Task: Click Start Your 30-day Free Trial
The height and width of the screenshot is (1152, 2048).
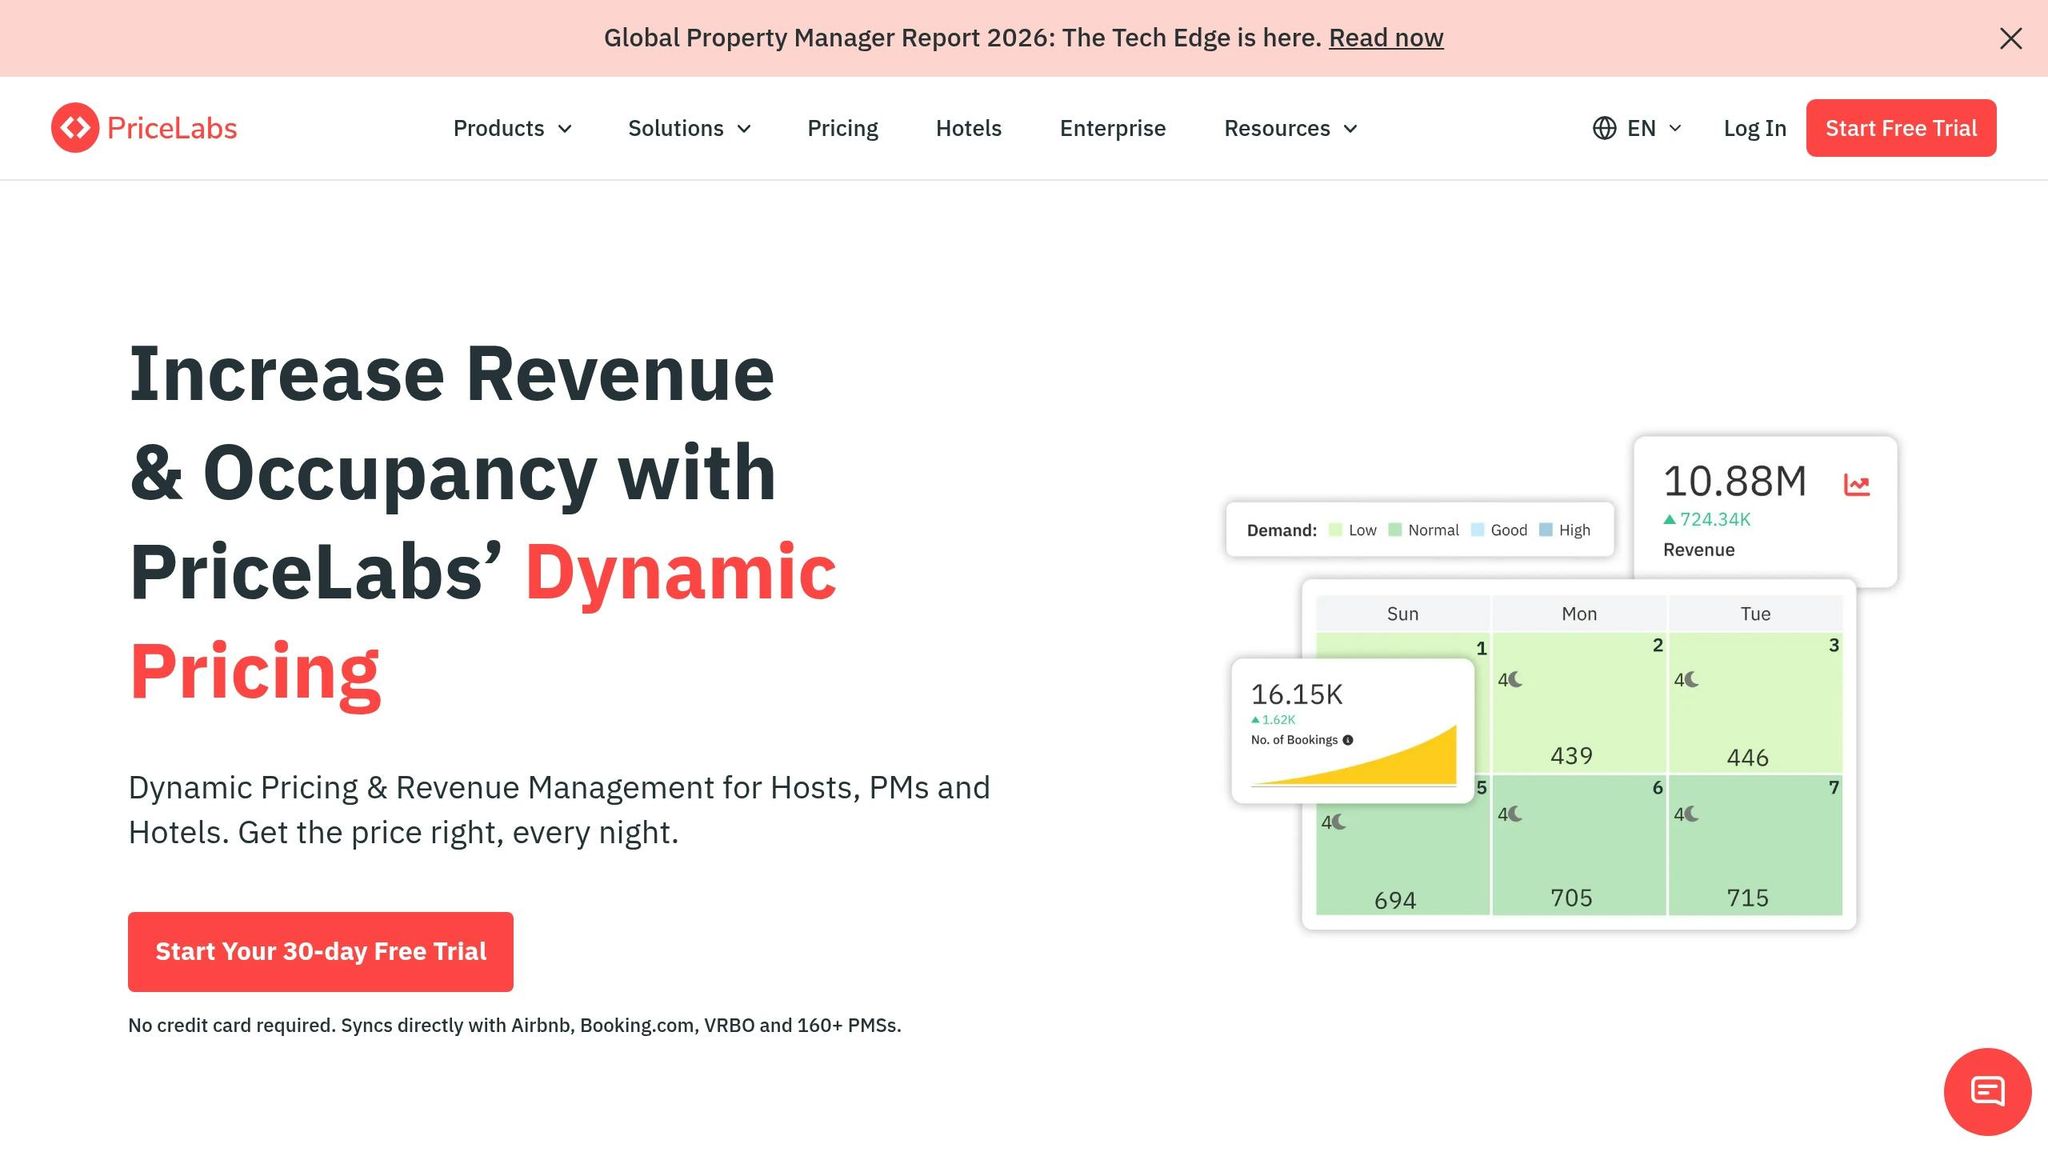Action: click(x=321, y=951)
